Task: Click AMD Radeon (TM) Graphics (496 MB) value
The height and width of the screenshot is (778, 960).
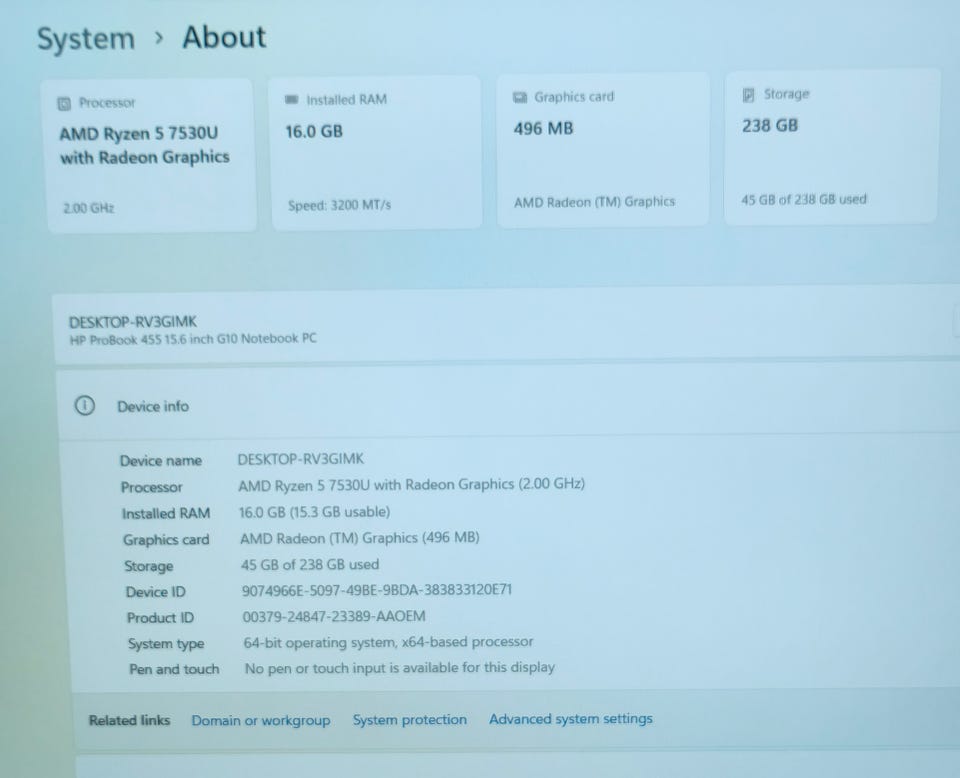Action: tap(359, 538)
